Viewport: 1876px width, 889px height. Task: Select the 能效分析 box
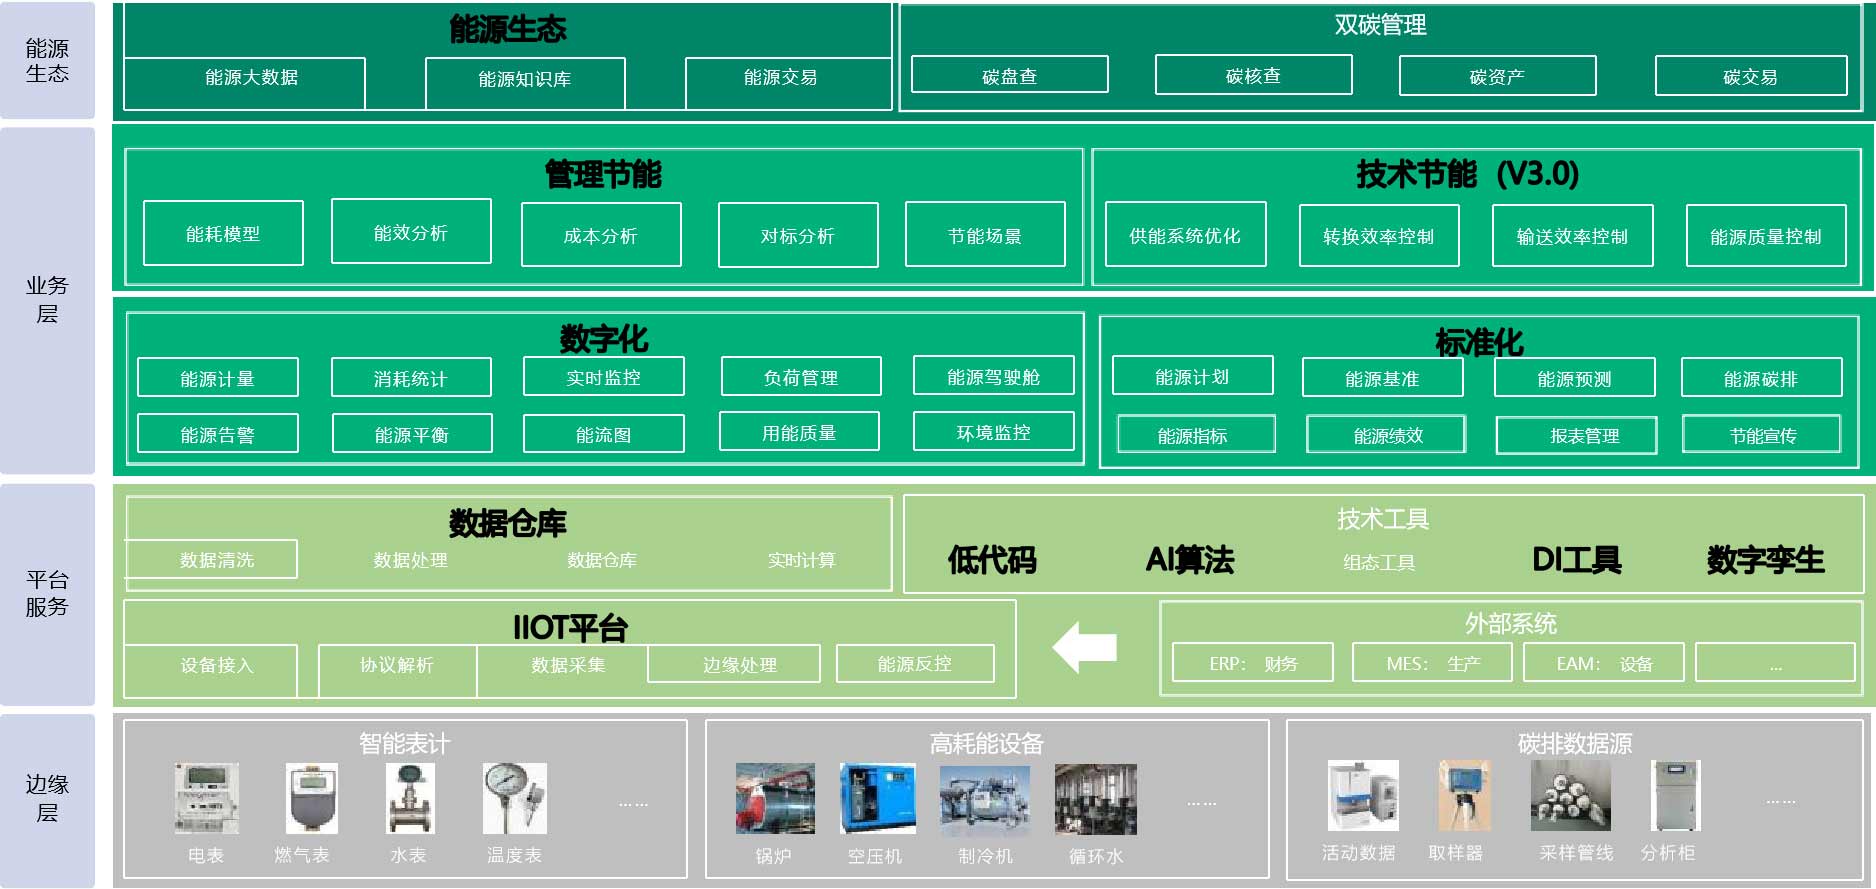411,232
